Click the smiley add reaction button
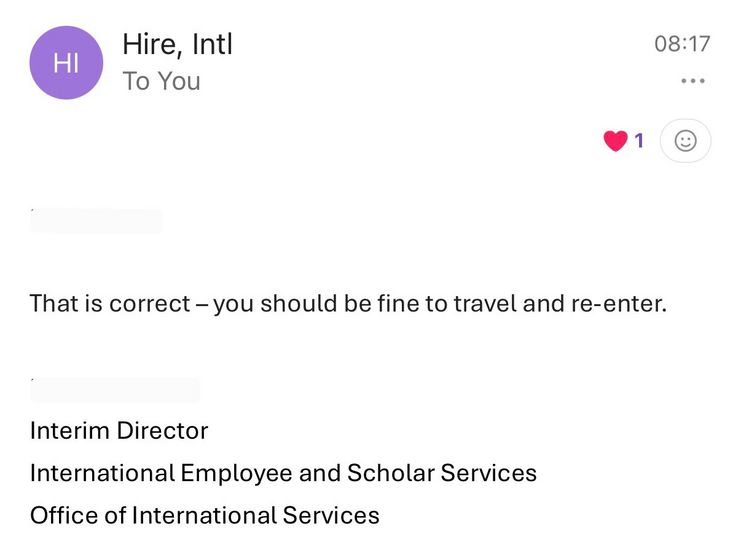Viewport: 741px width, 534px height. pyautogui.click(x=685, y=141)
